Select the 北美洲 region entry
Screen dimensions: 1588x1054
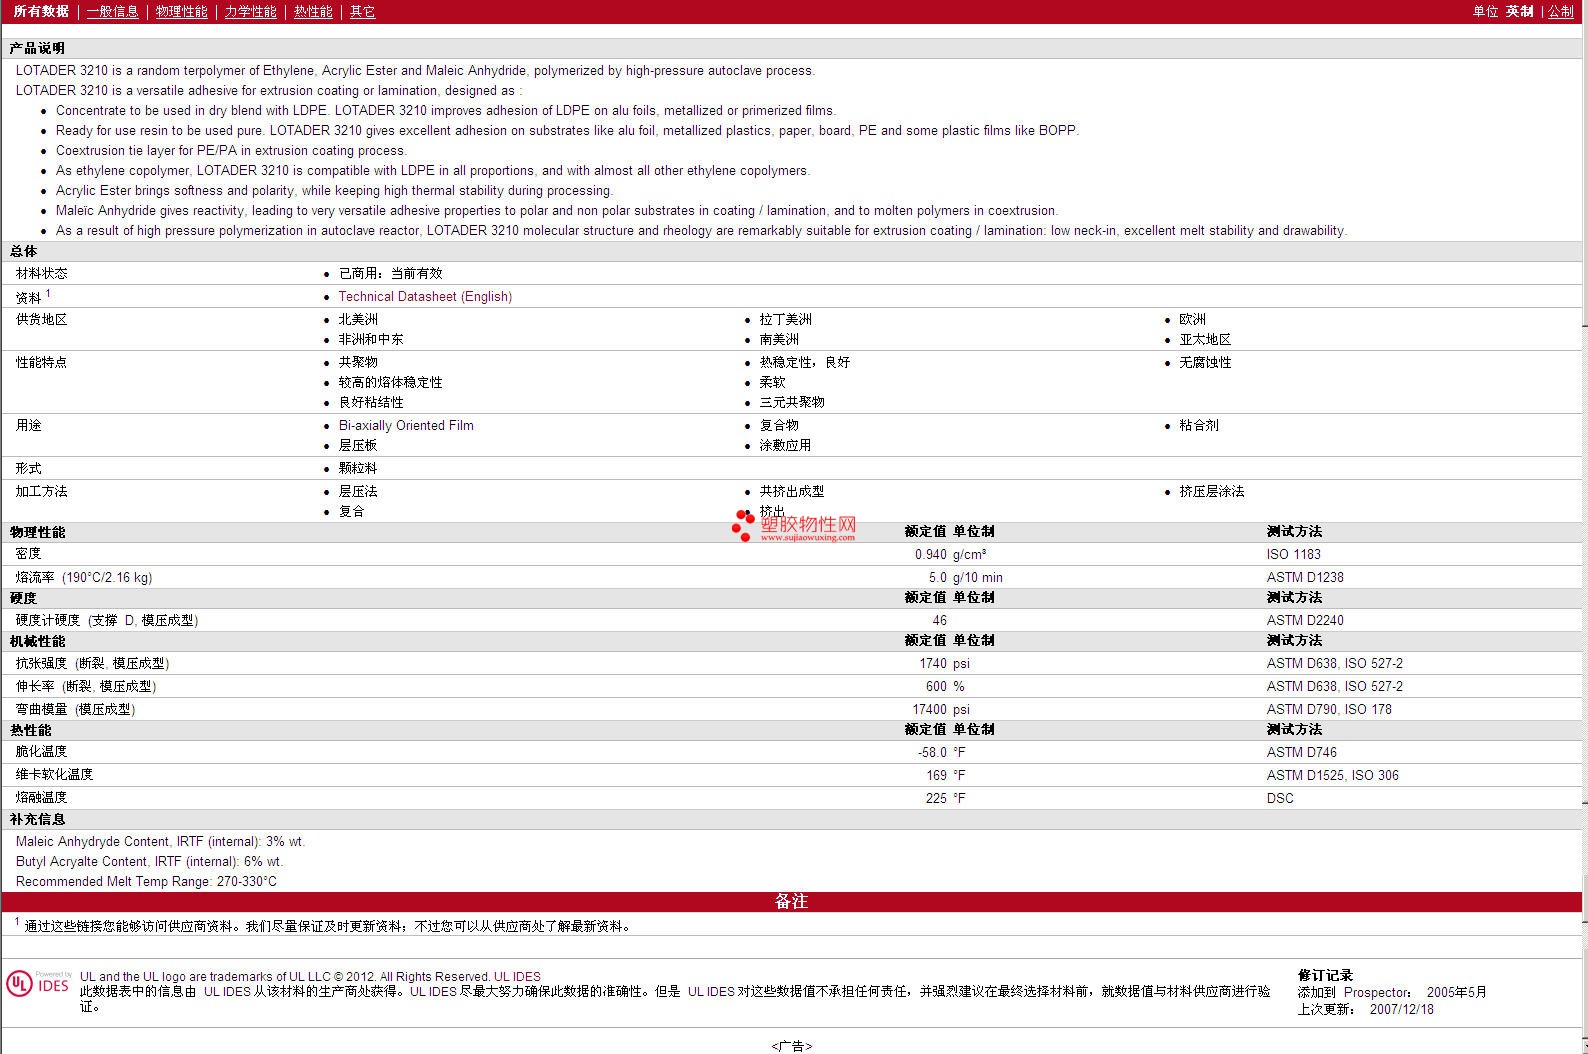pyautogui.click(x=358, y=320)
